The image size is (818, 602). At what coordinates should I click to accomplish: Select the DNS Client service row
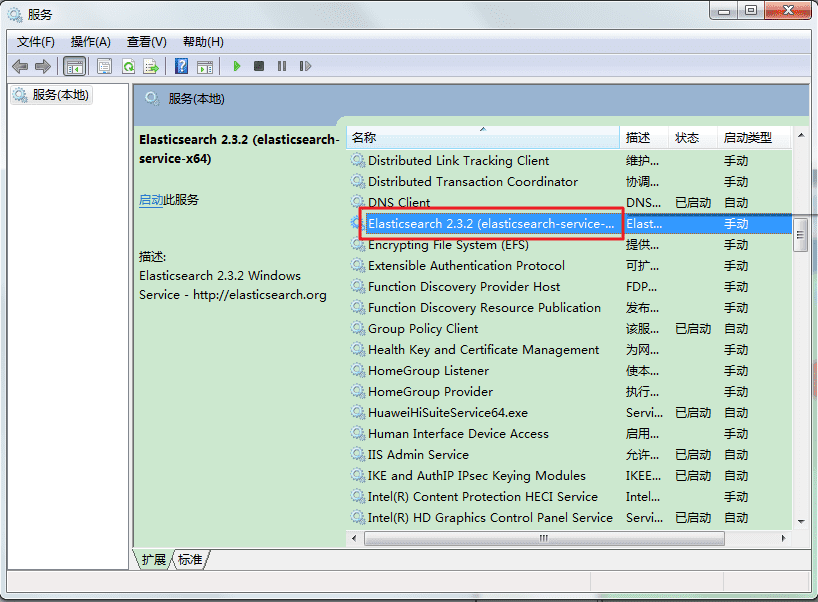pos(569,202)
